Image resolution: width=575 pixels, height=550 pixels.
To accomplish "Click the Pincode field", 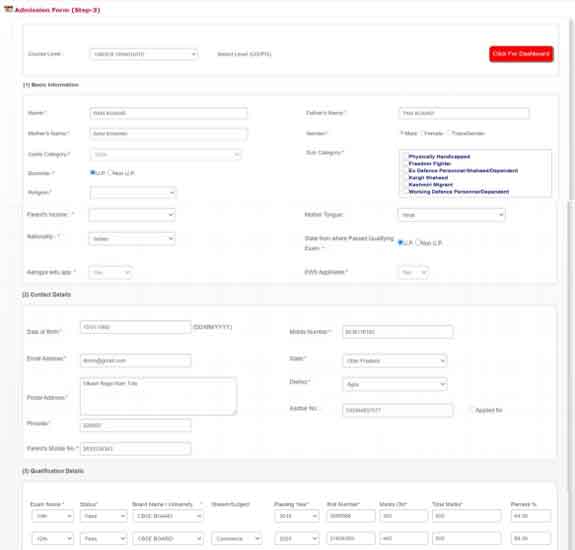I will 136,426.
